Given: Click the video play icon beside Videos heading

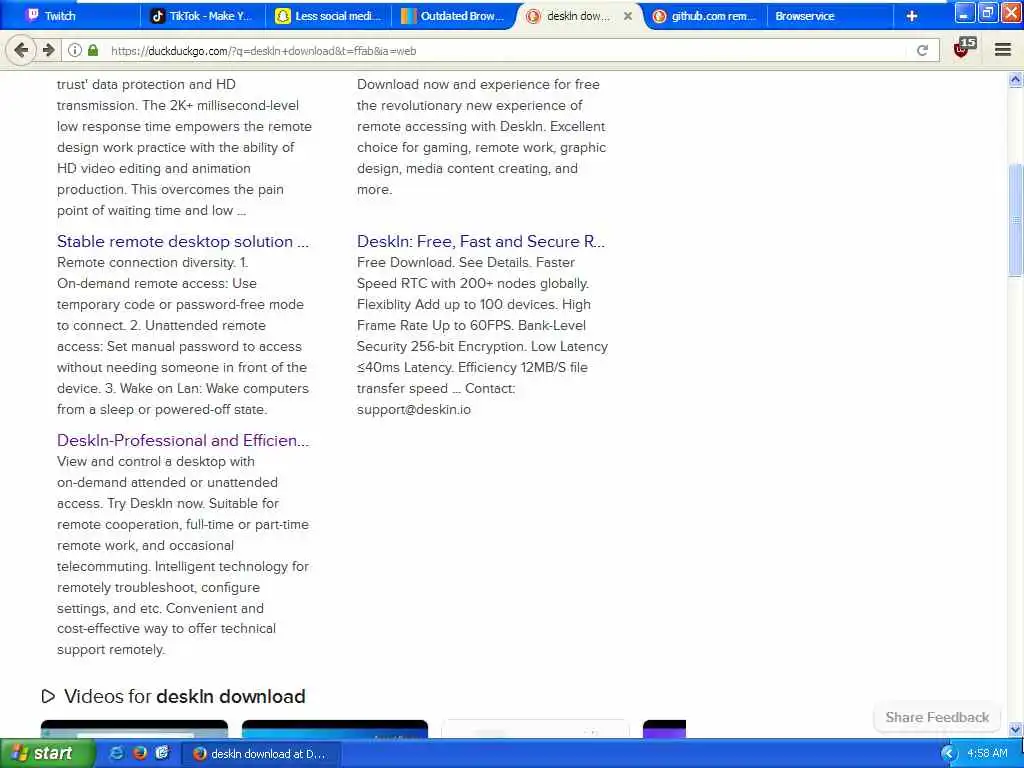Looking at the screenshot, I should pos(48,696).
